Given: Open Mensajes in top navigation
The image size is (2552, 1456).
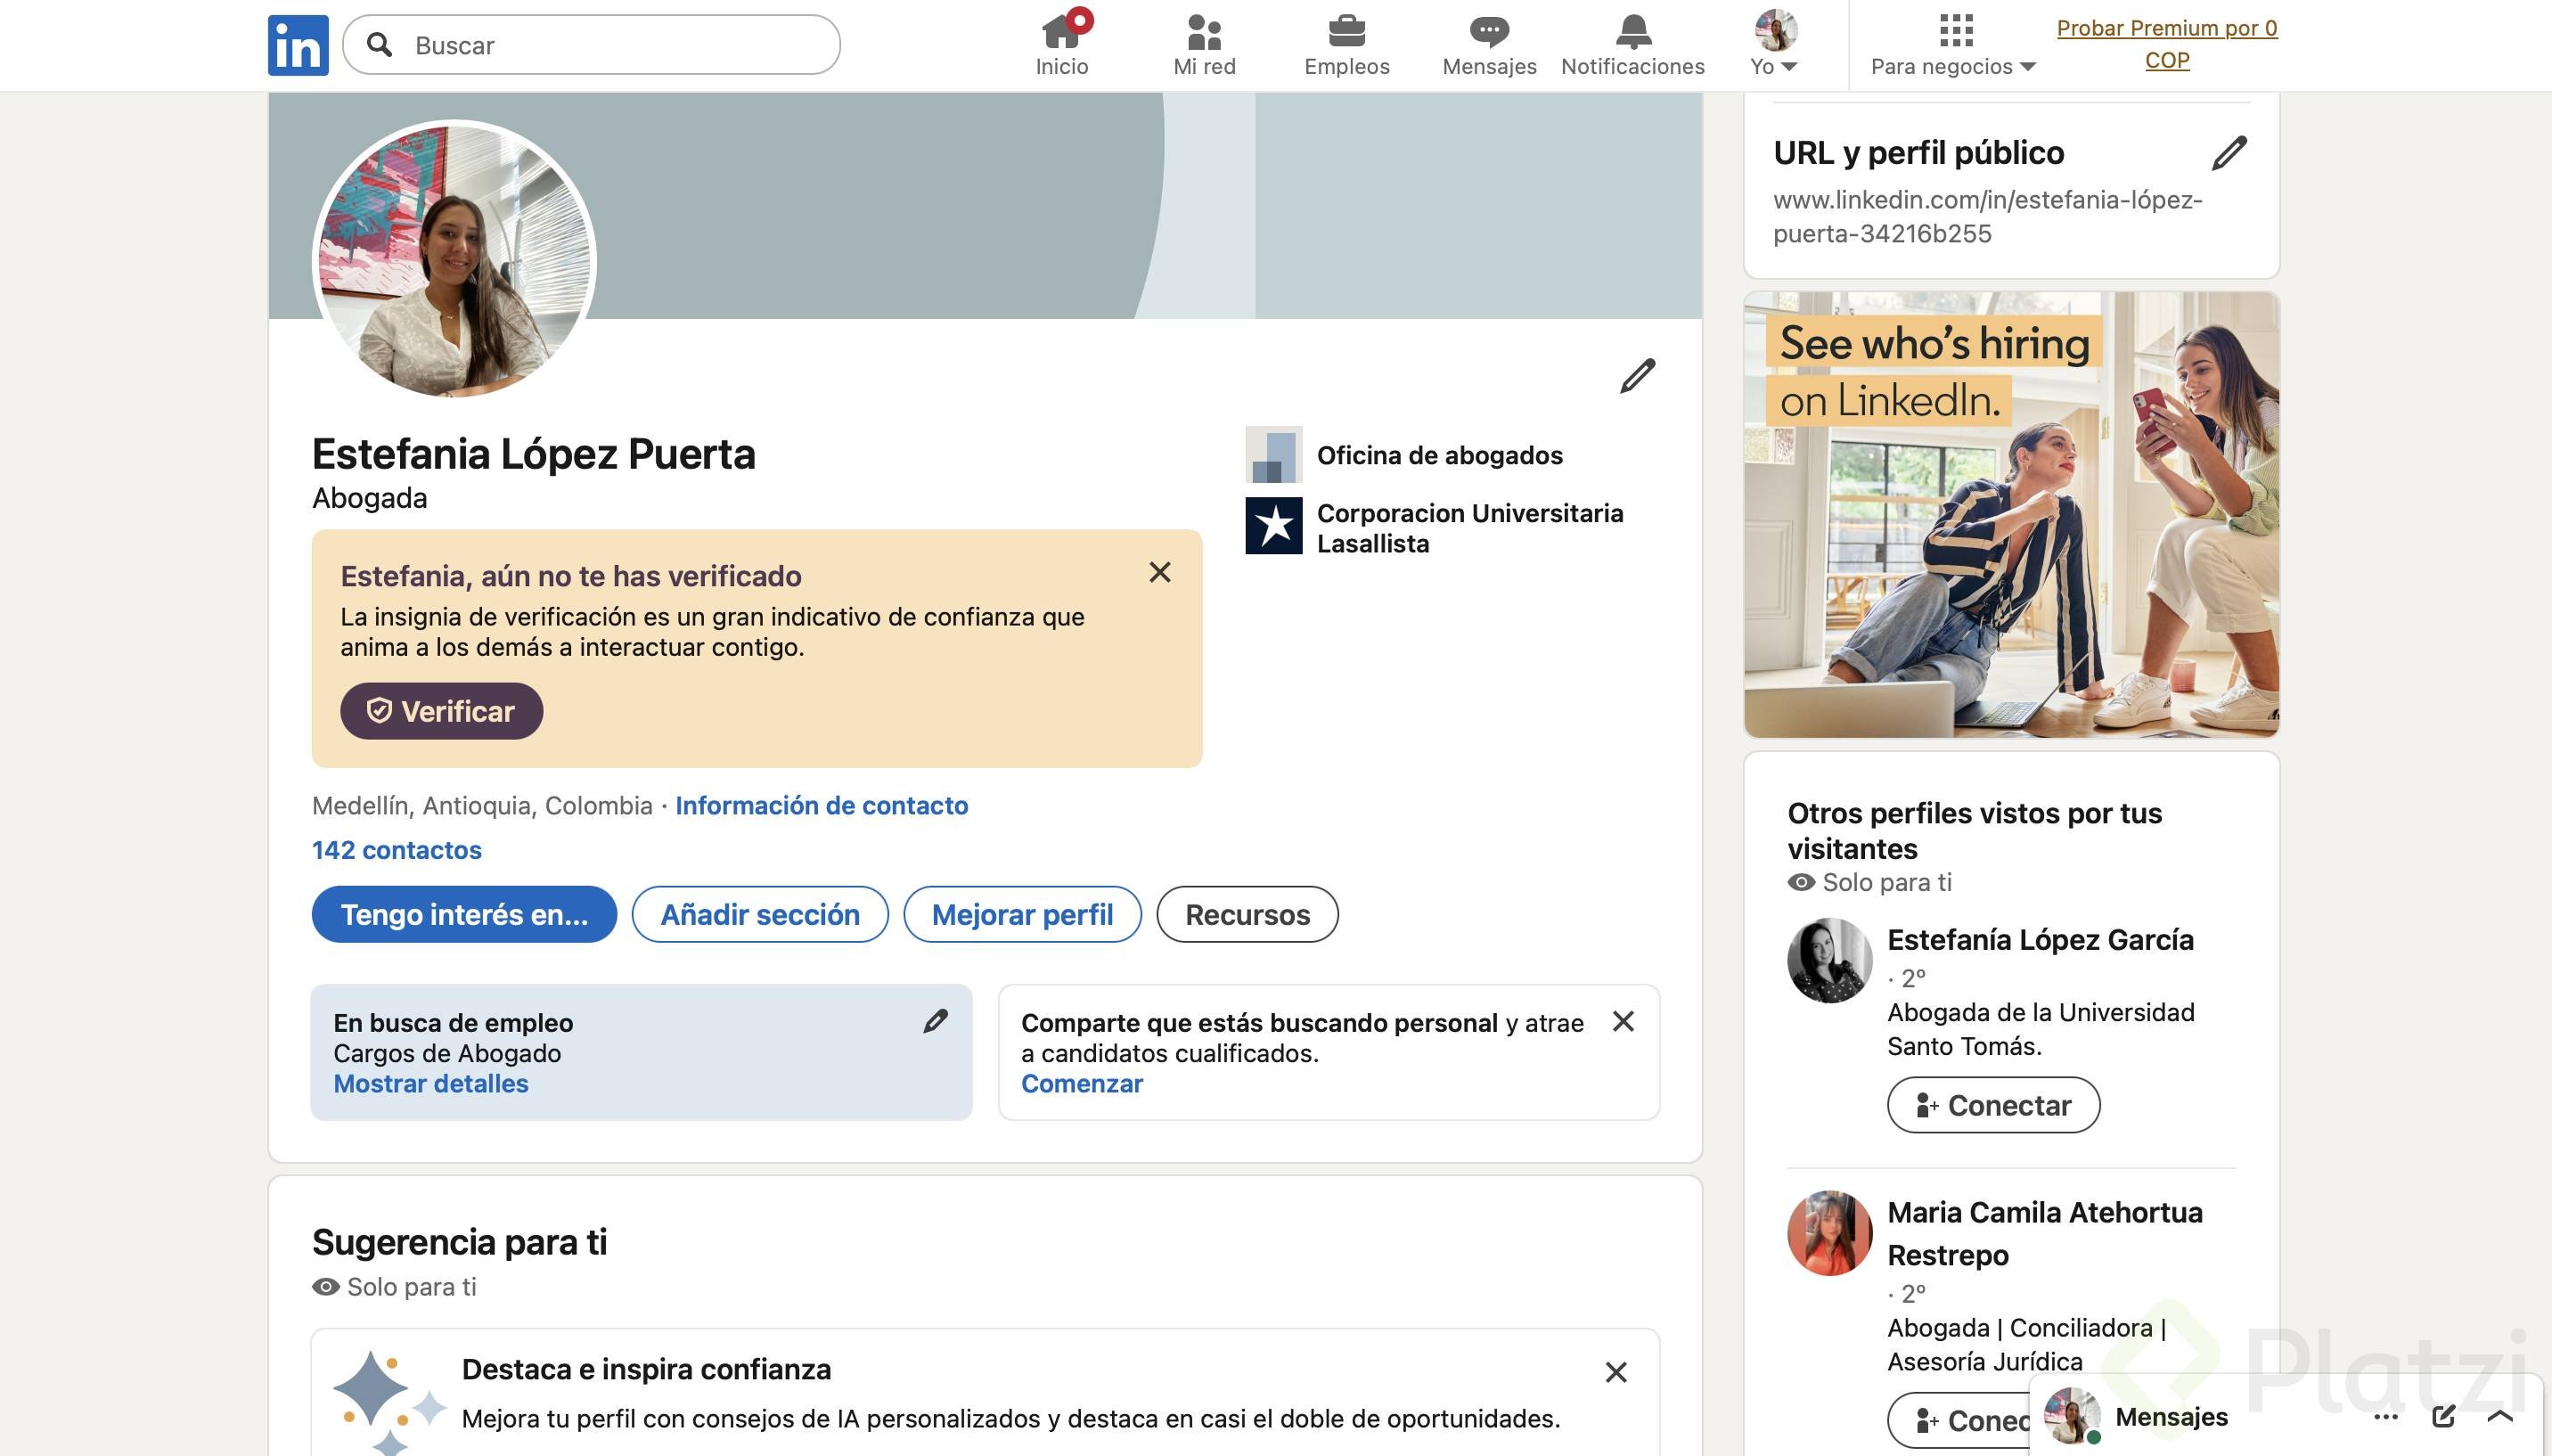Looking at the screenshot, I should click(x=1489, y=45).
